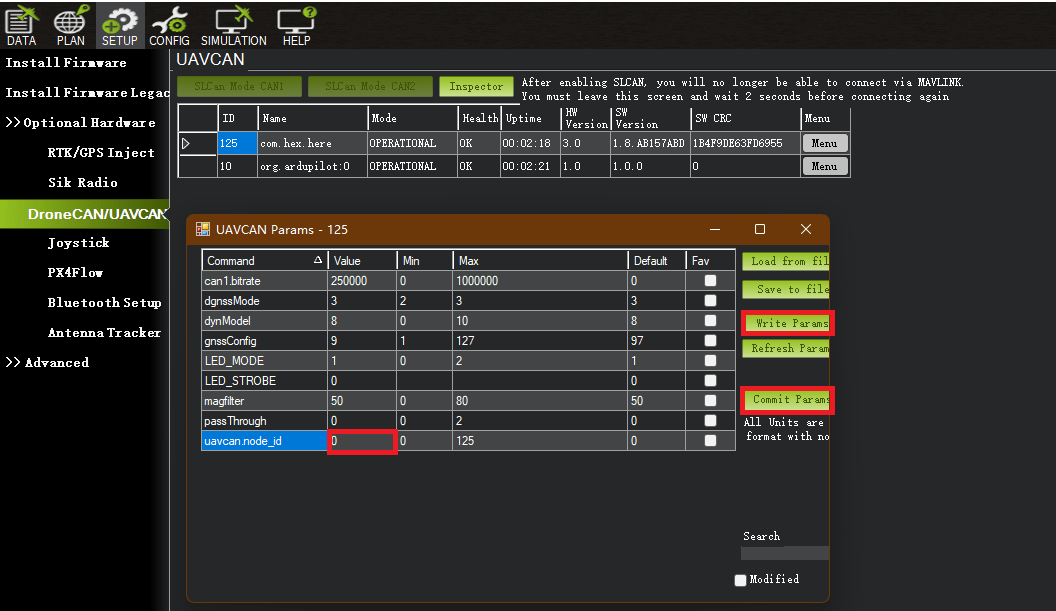
Task: Expand the Advanced section
Action: tap(47, 362)
